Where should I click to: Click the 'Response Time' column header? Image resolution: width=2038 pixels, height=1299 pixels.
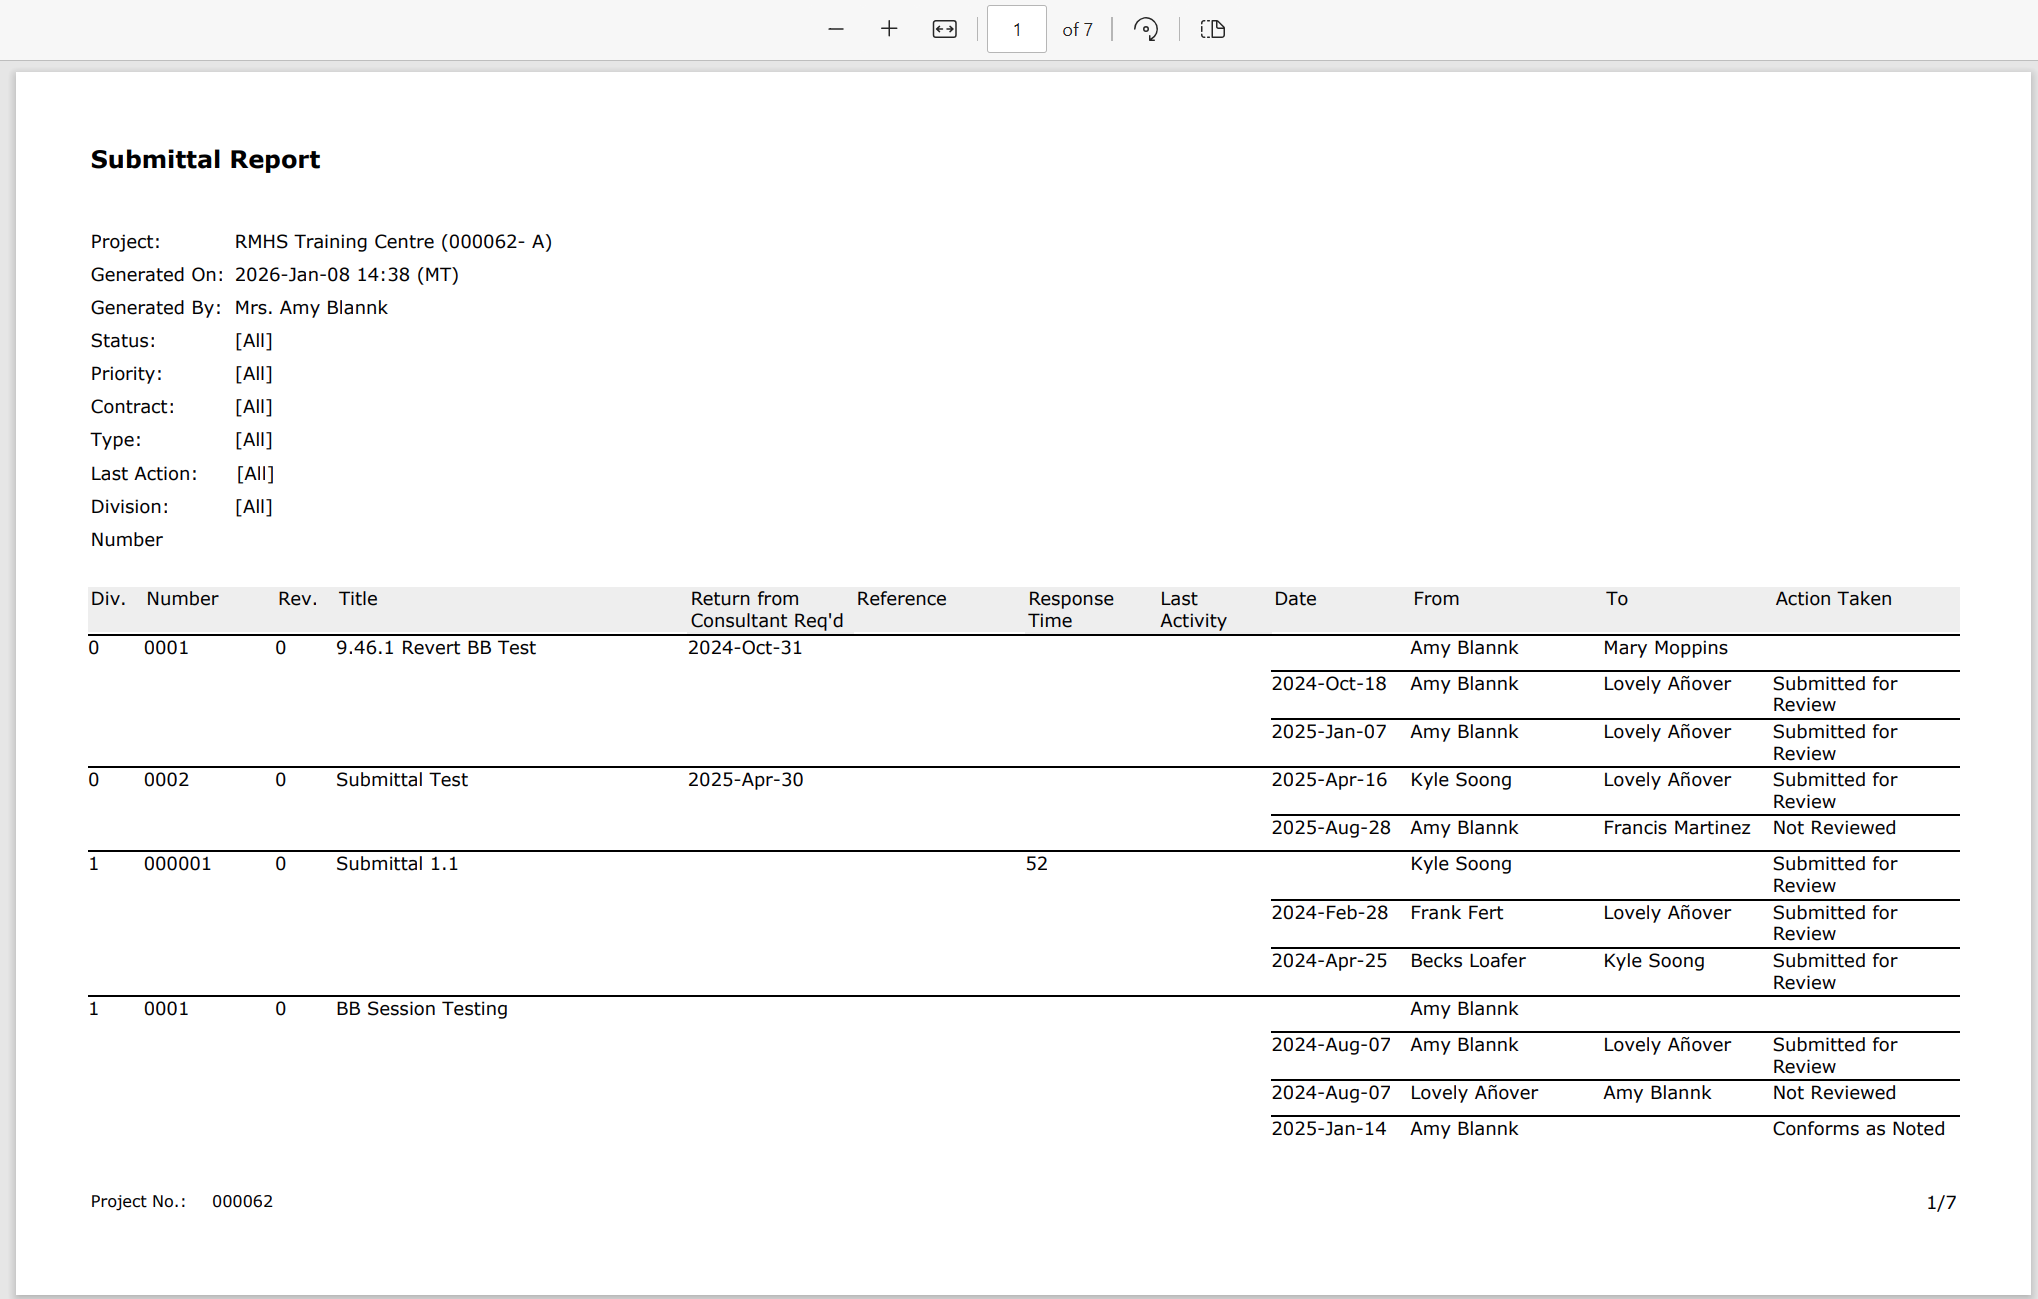coord(1070,610)
